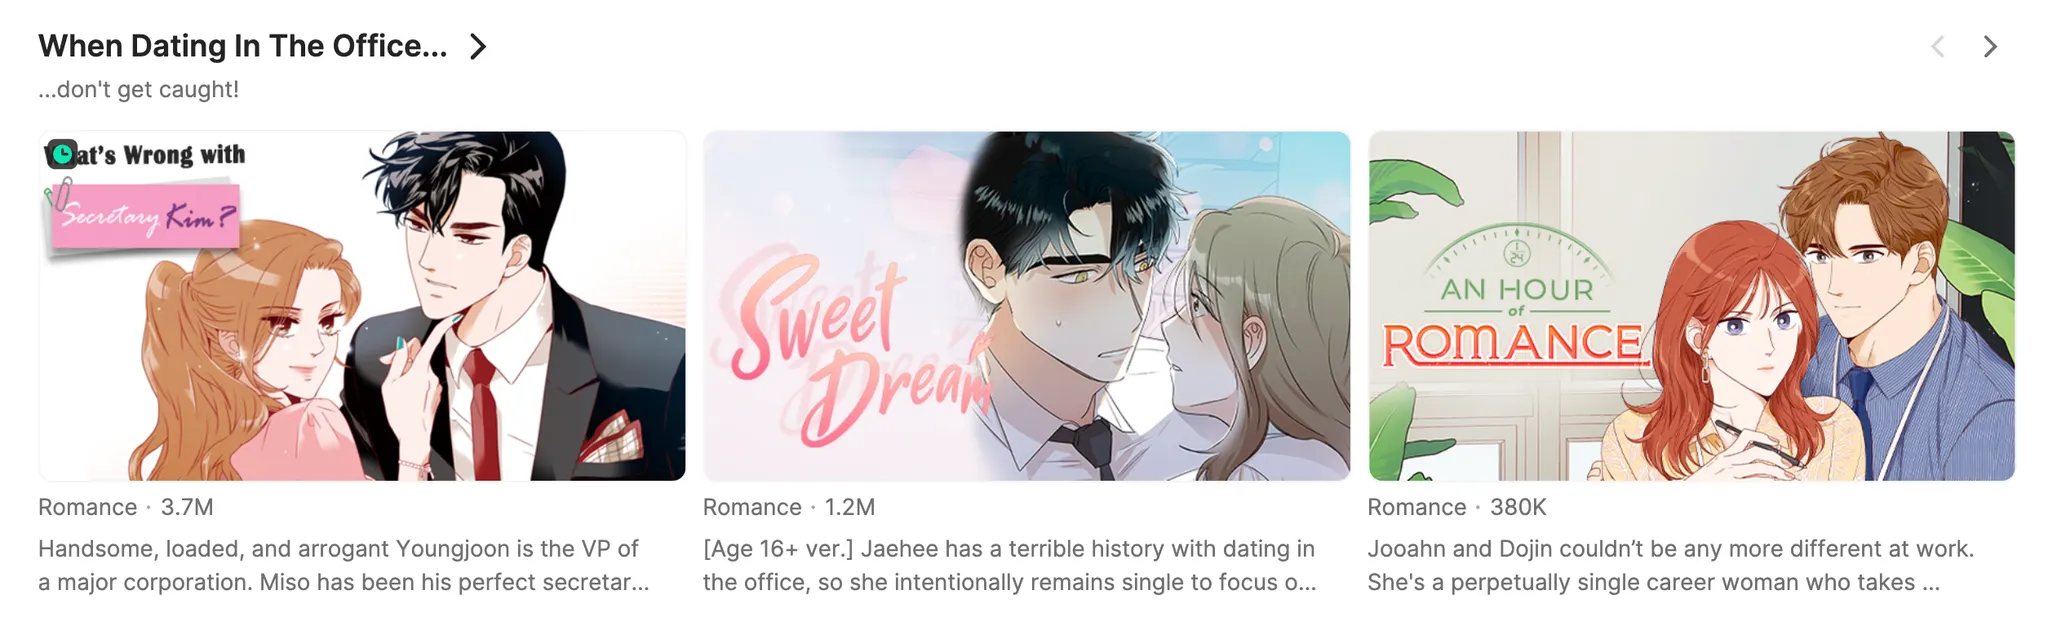This screenshot has width=2048, height=627.
Task: Open the 'Jooahn and Dojin' description text
Action: point(1671,565)
